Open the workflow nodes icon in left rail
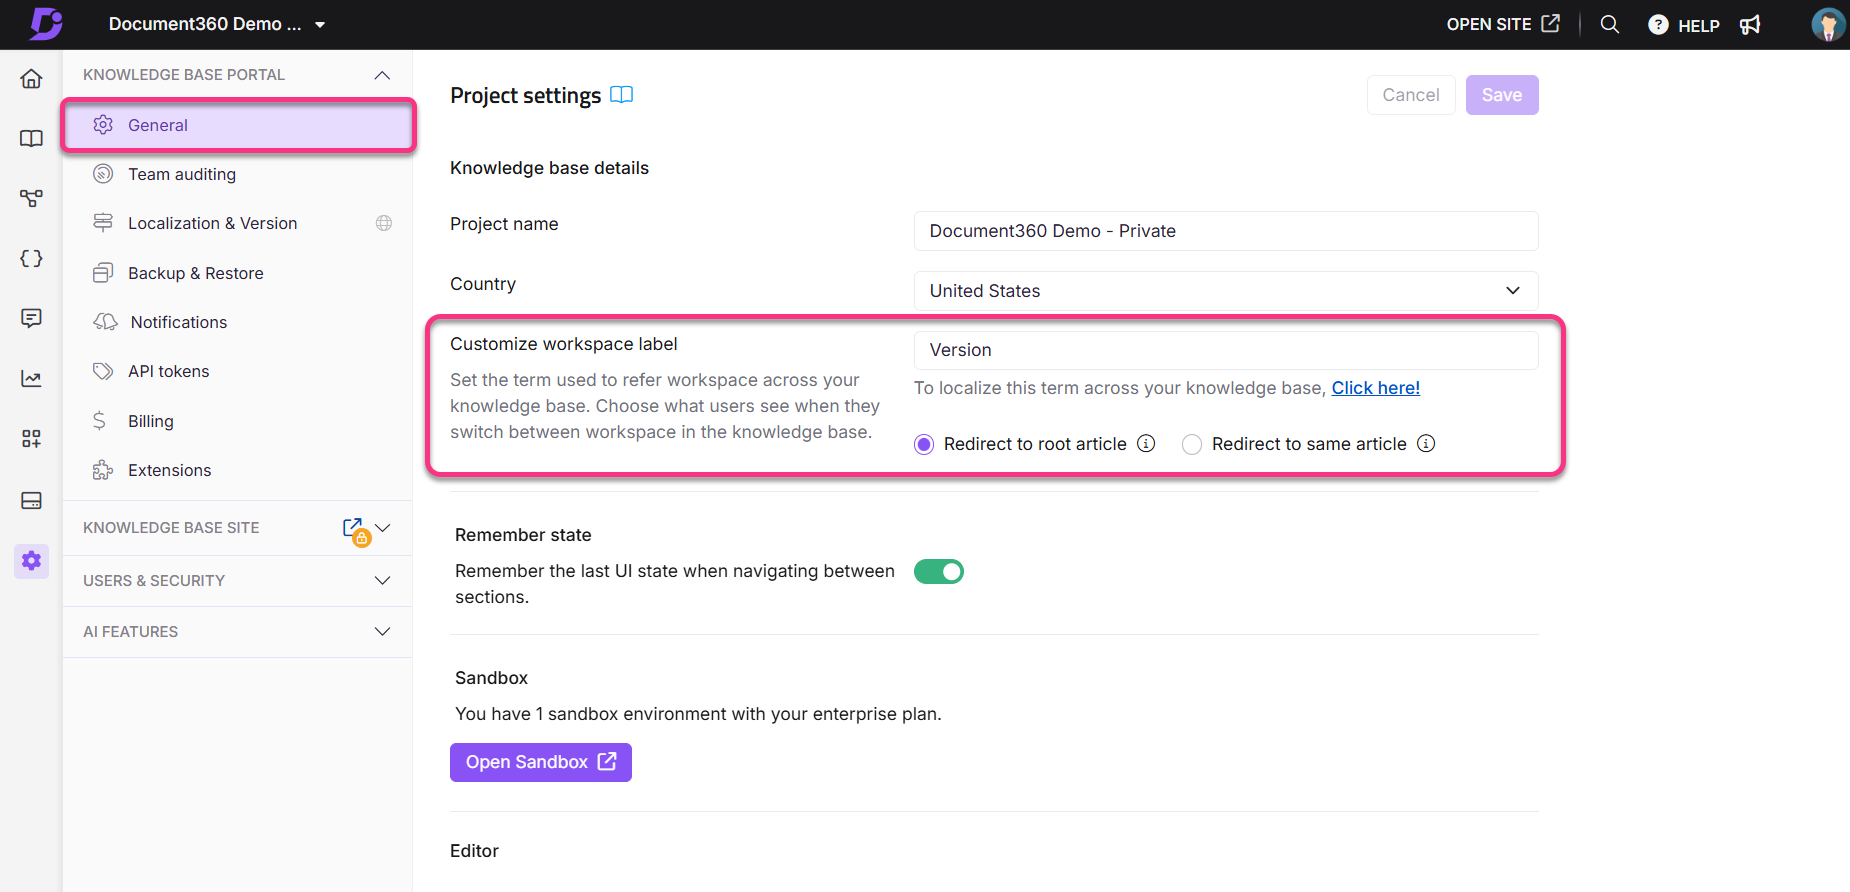Screen dimensions: 1850x892 31,198
